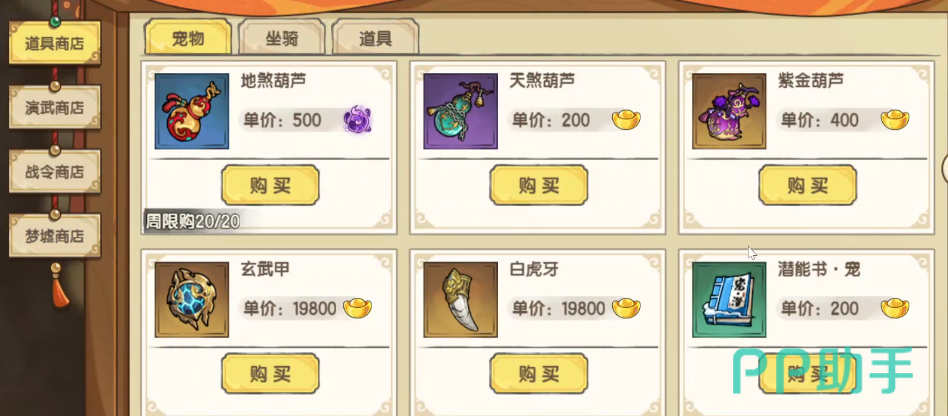
Task: Switch to the 道具 tab
Action: (375, 38)
